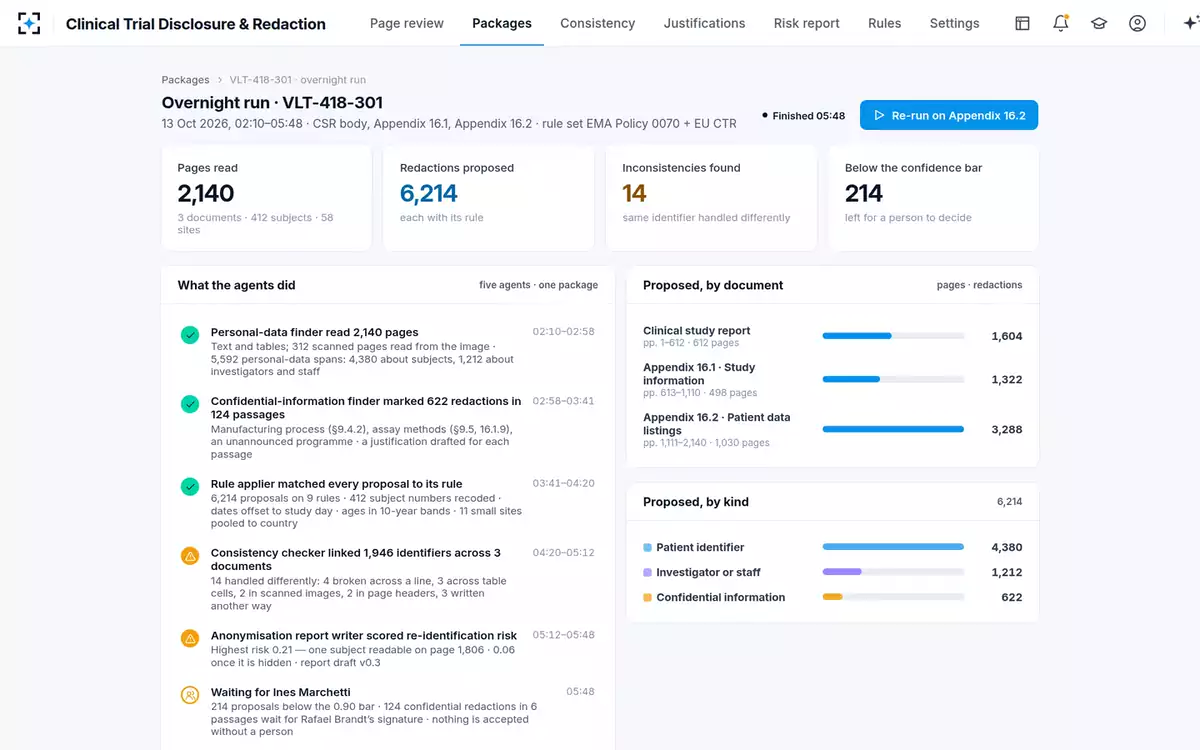Click orange swatch beside Confidential information

tap(647, 598)
